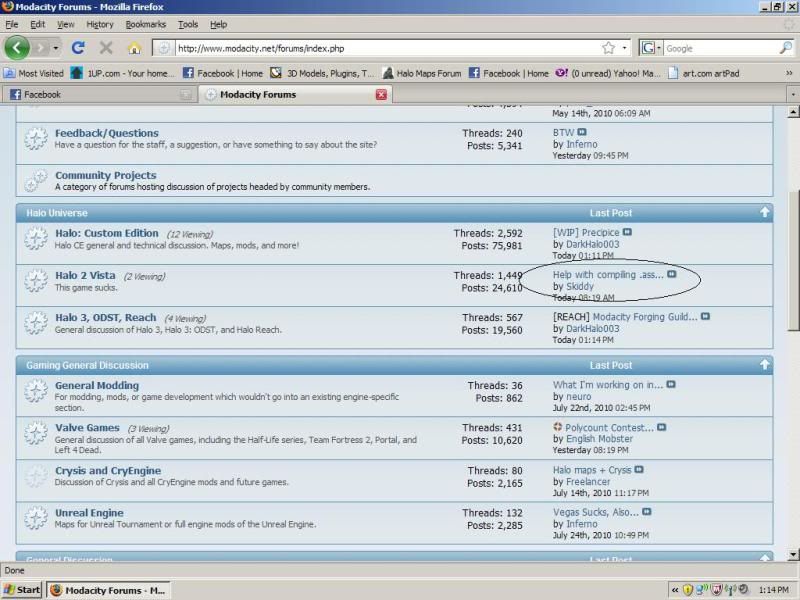800x600 pixels.
Task: Open the bookmark star dropdown arrow
Action: [x=624, y=48]
